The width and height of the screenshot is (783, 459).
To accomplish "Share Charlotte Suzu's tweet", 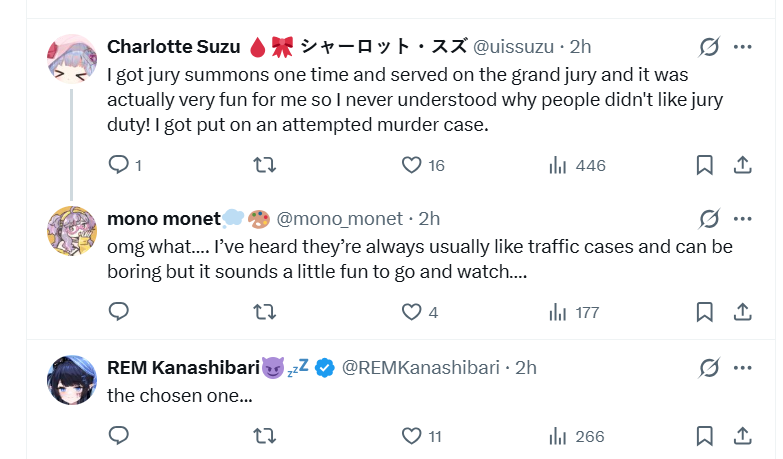I will (743, 165).
